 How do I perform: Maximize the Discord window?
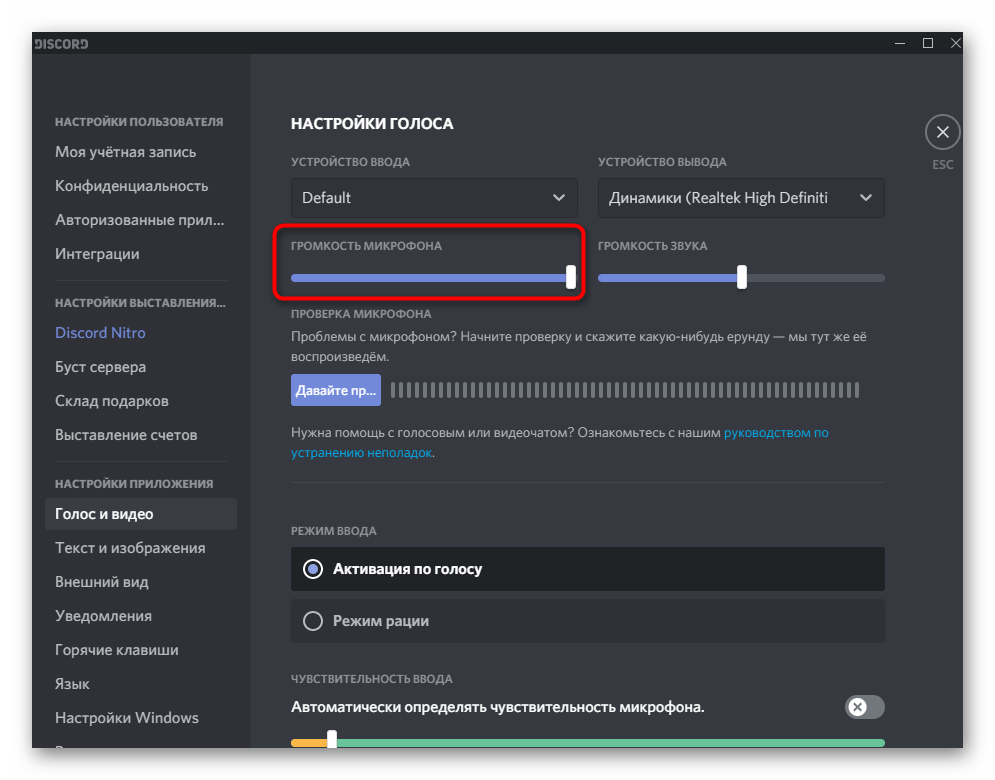pos(928,43)
